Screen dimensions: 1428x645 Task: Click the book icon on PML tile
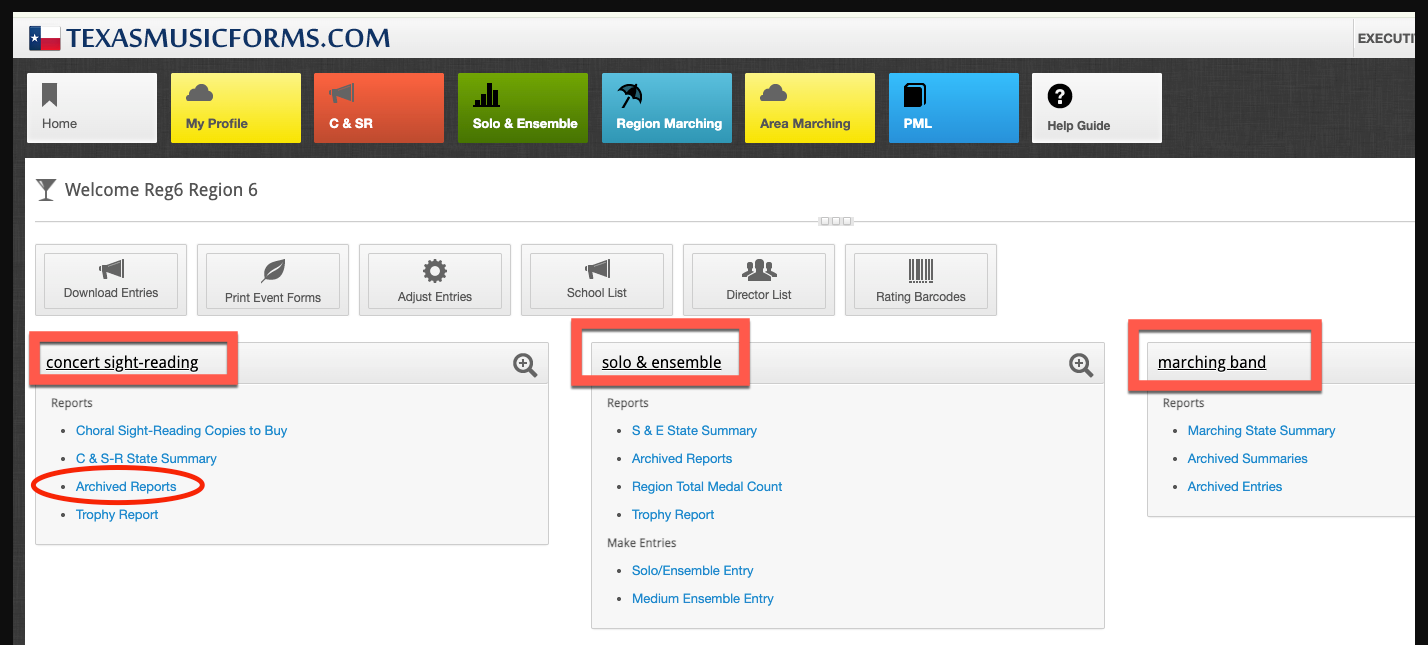click(915, 95)
